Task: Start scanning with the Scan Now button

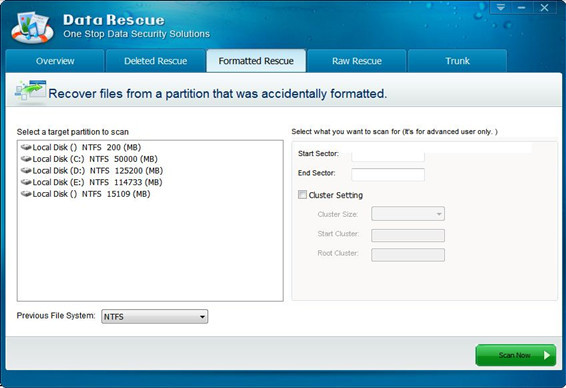Action: click(x=515, y=355)
